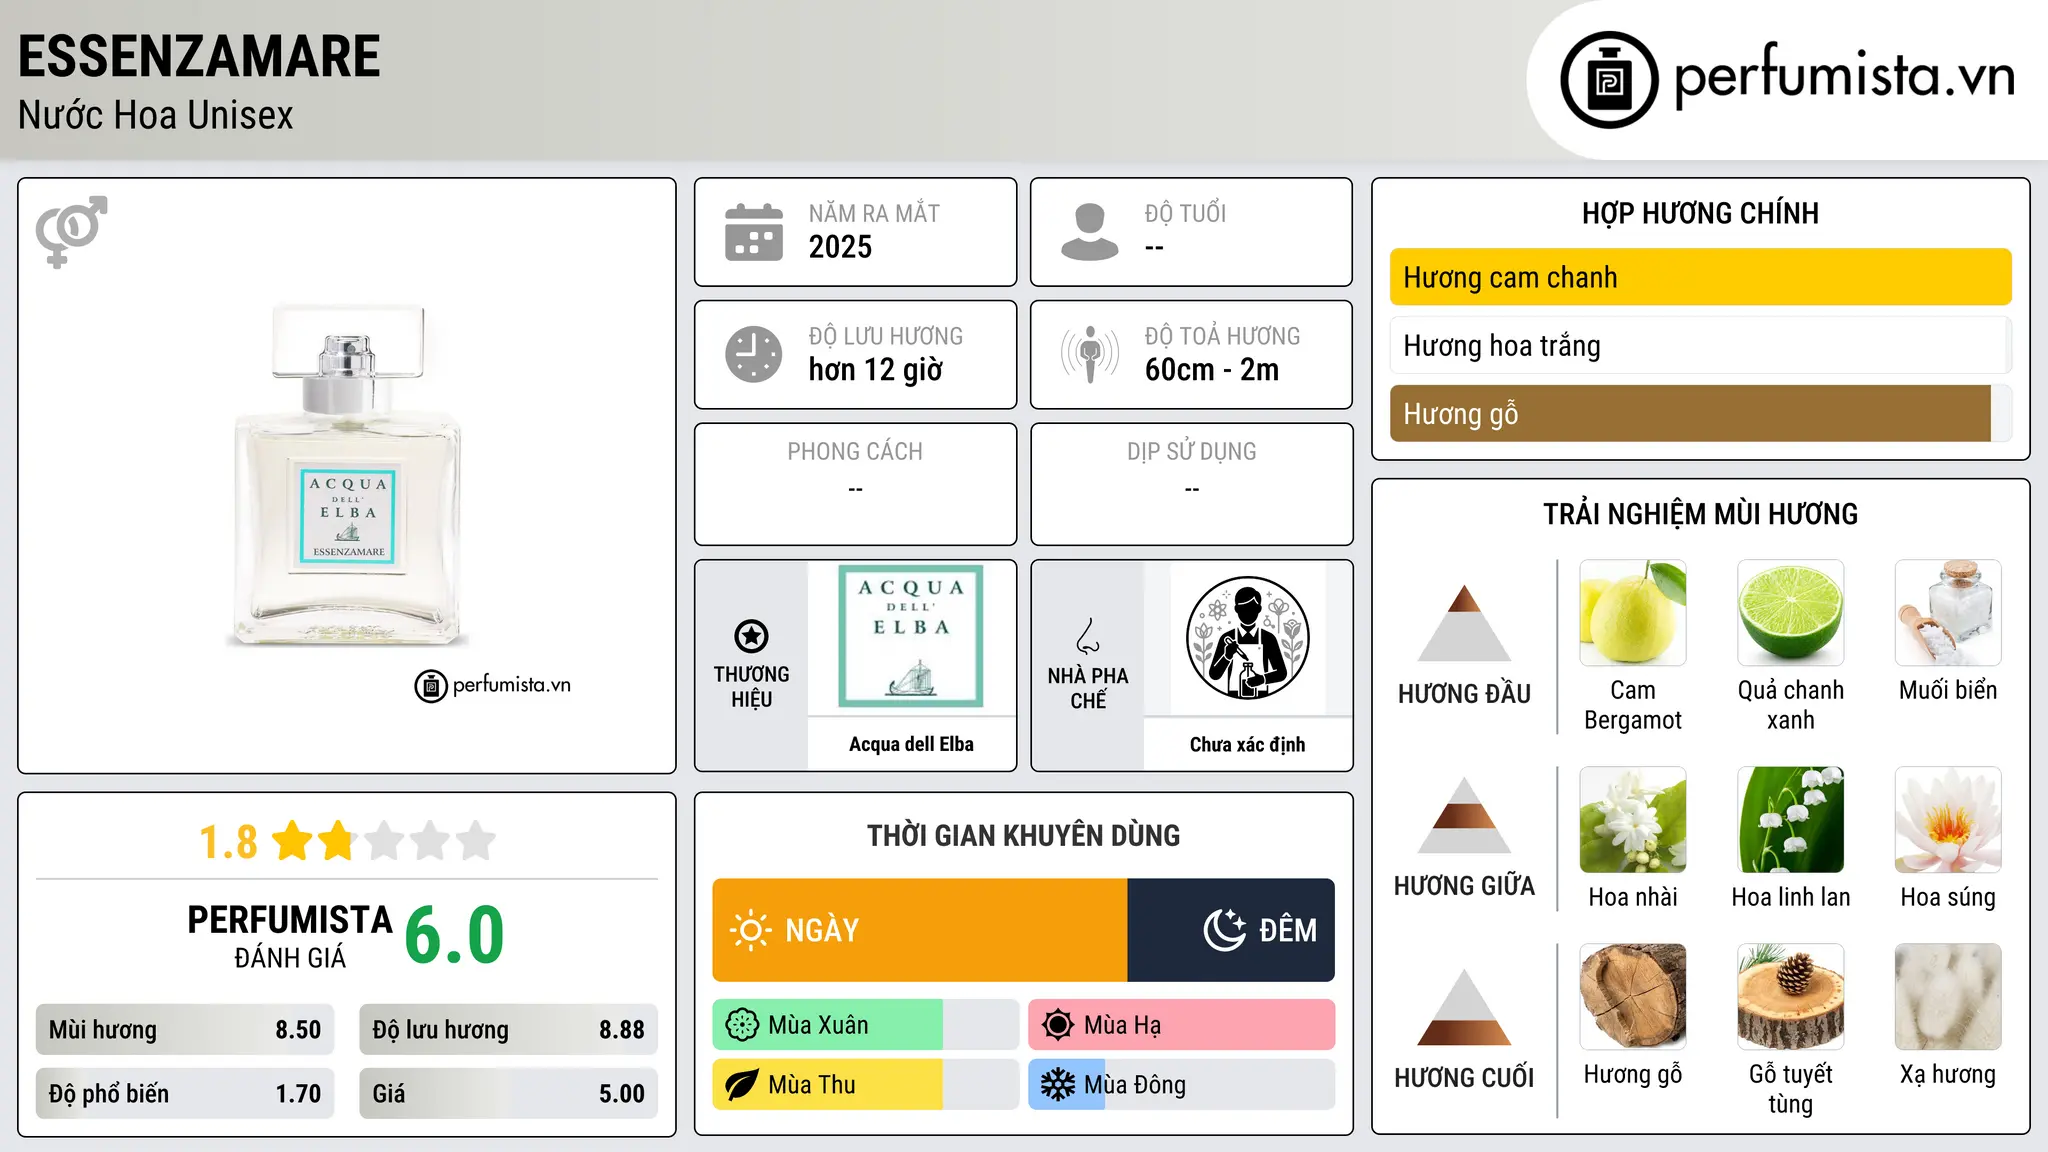Screen dimensions: 2048x1152
Task: Click the yellow Hương cam chanh accord bar
Action: pos(1700,277)
